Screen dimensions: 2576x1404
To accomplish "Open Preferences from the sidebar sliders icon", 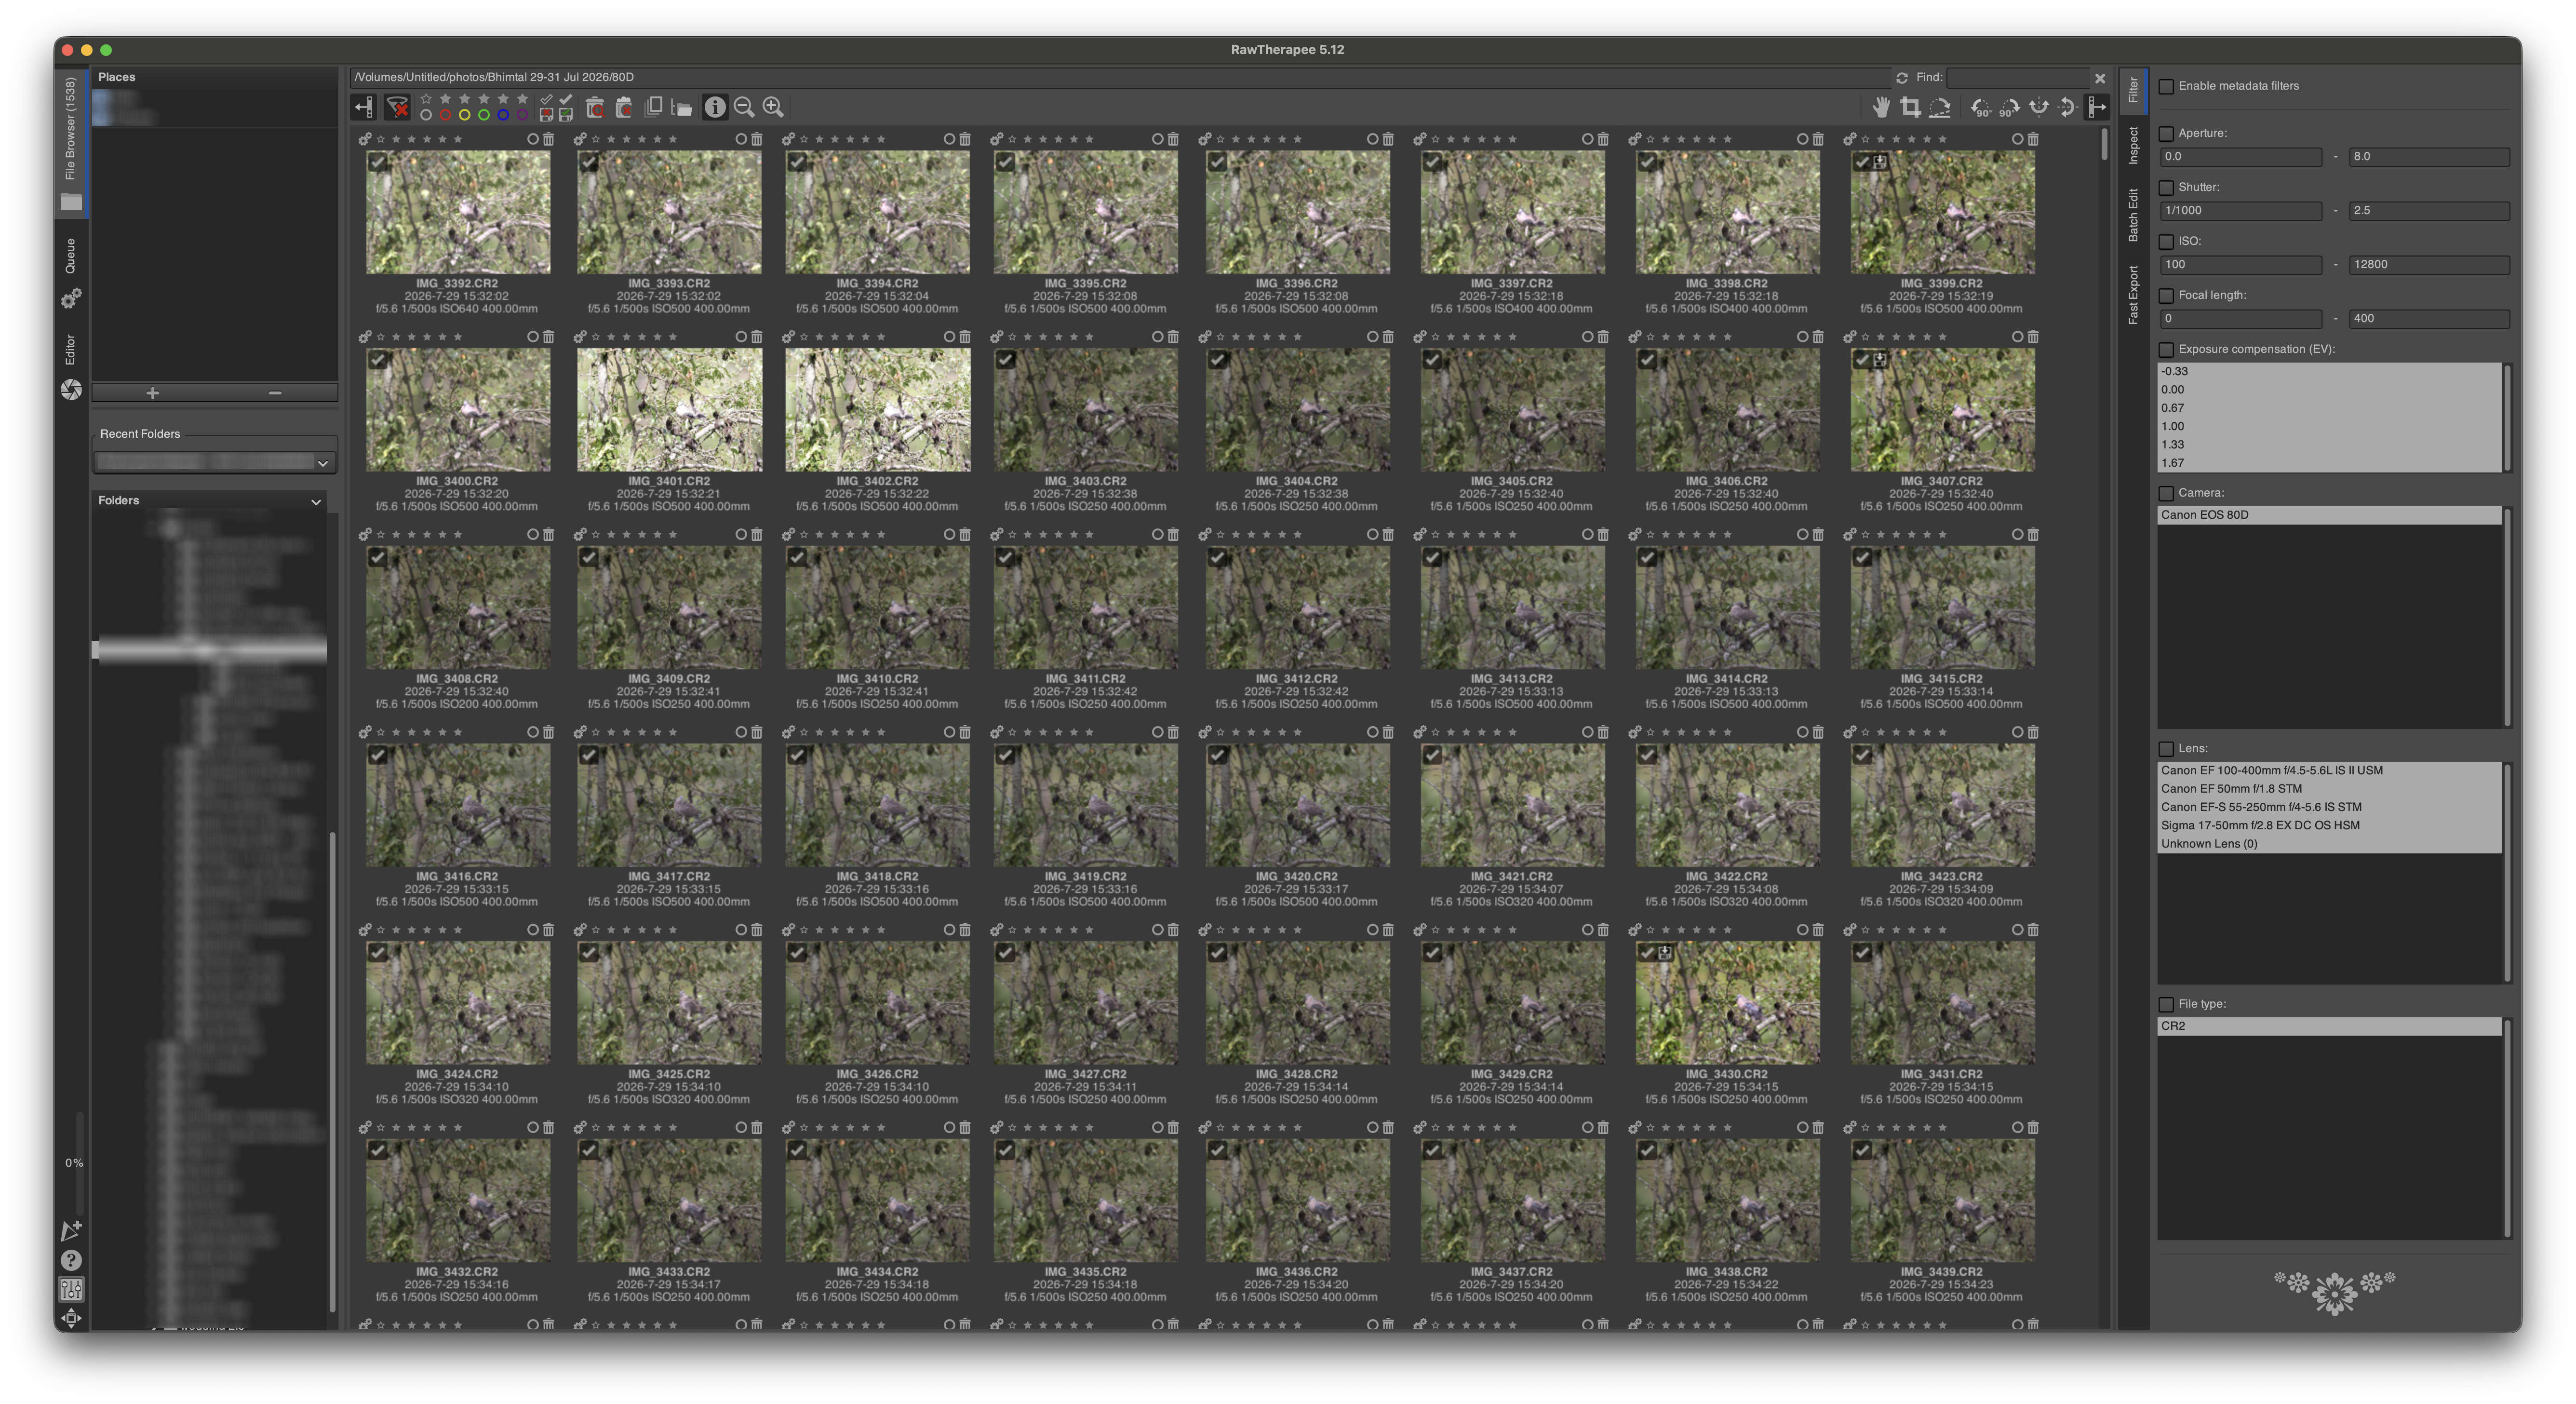I will tap(71, 1289).
